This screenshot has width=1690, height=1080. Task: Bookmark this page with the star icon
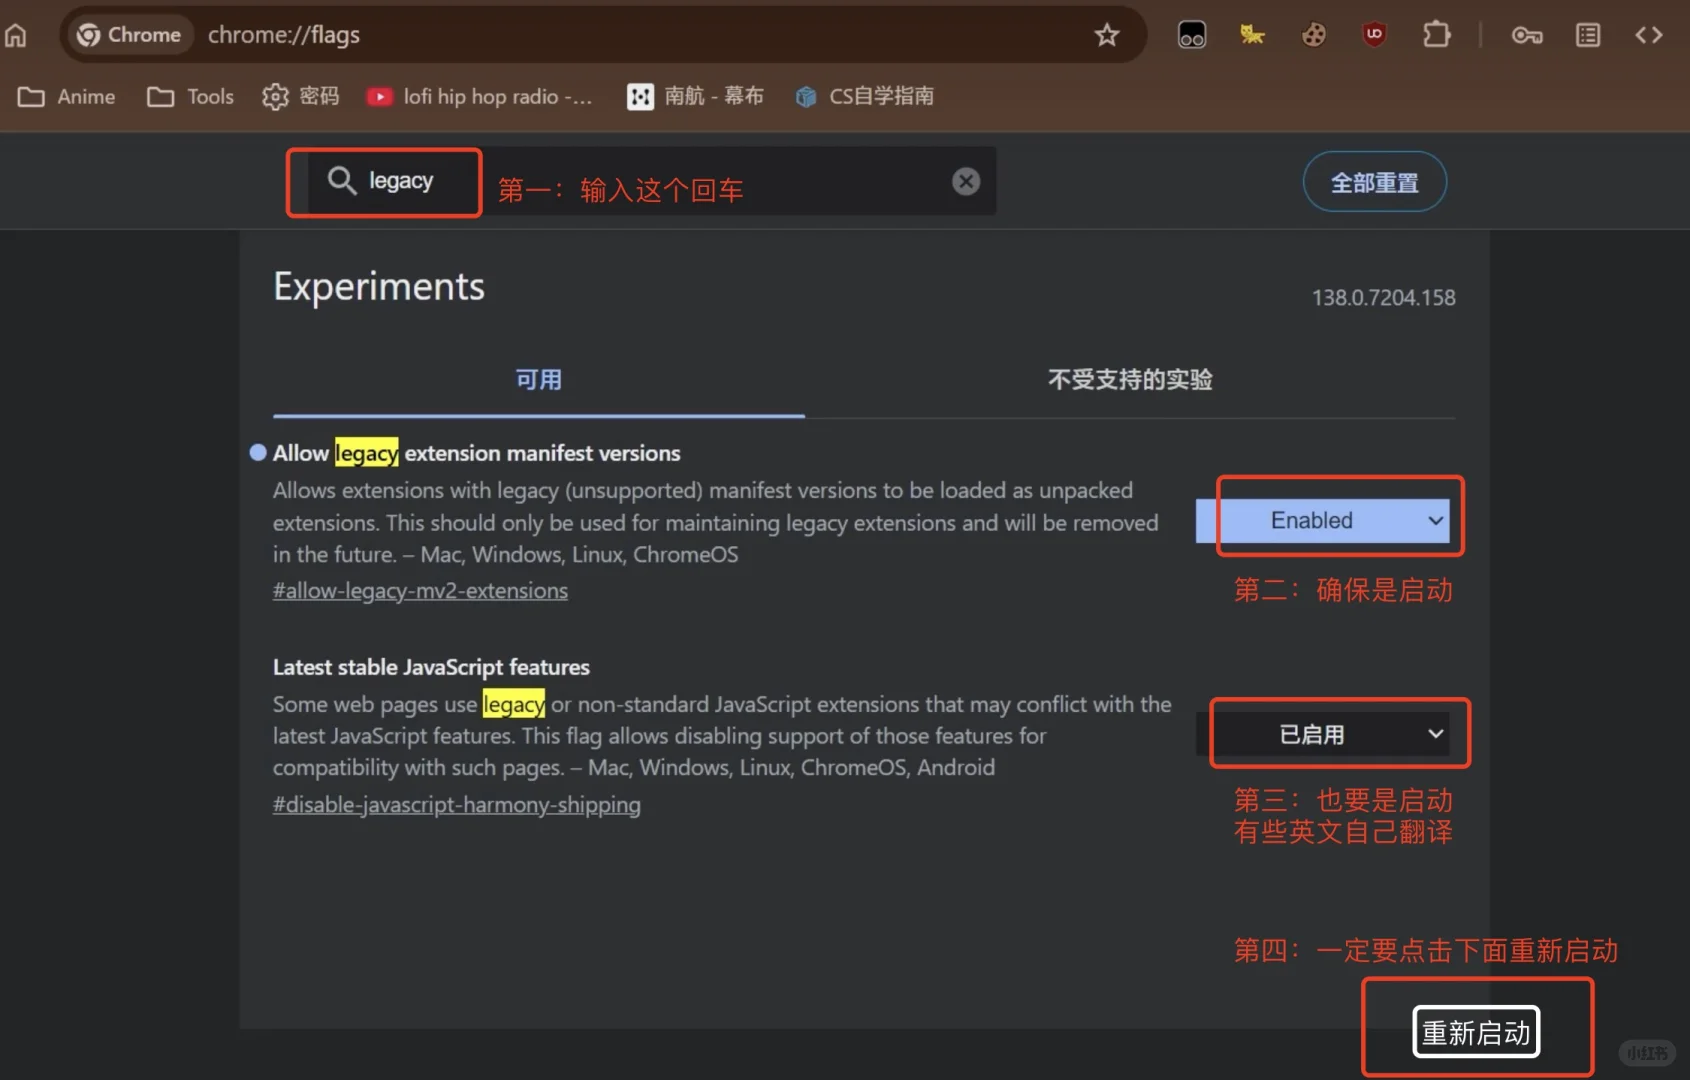(1106, 34)
